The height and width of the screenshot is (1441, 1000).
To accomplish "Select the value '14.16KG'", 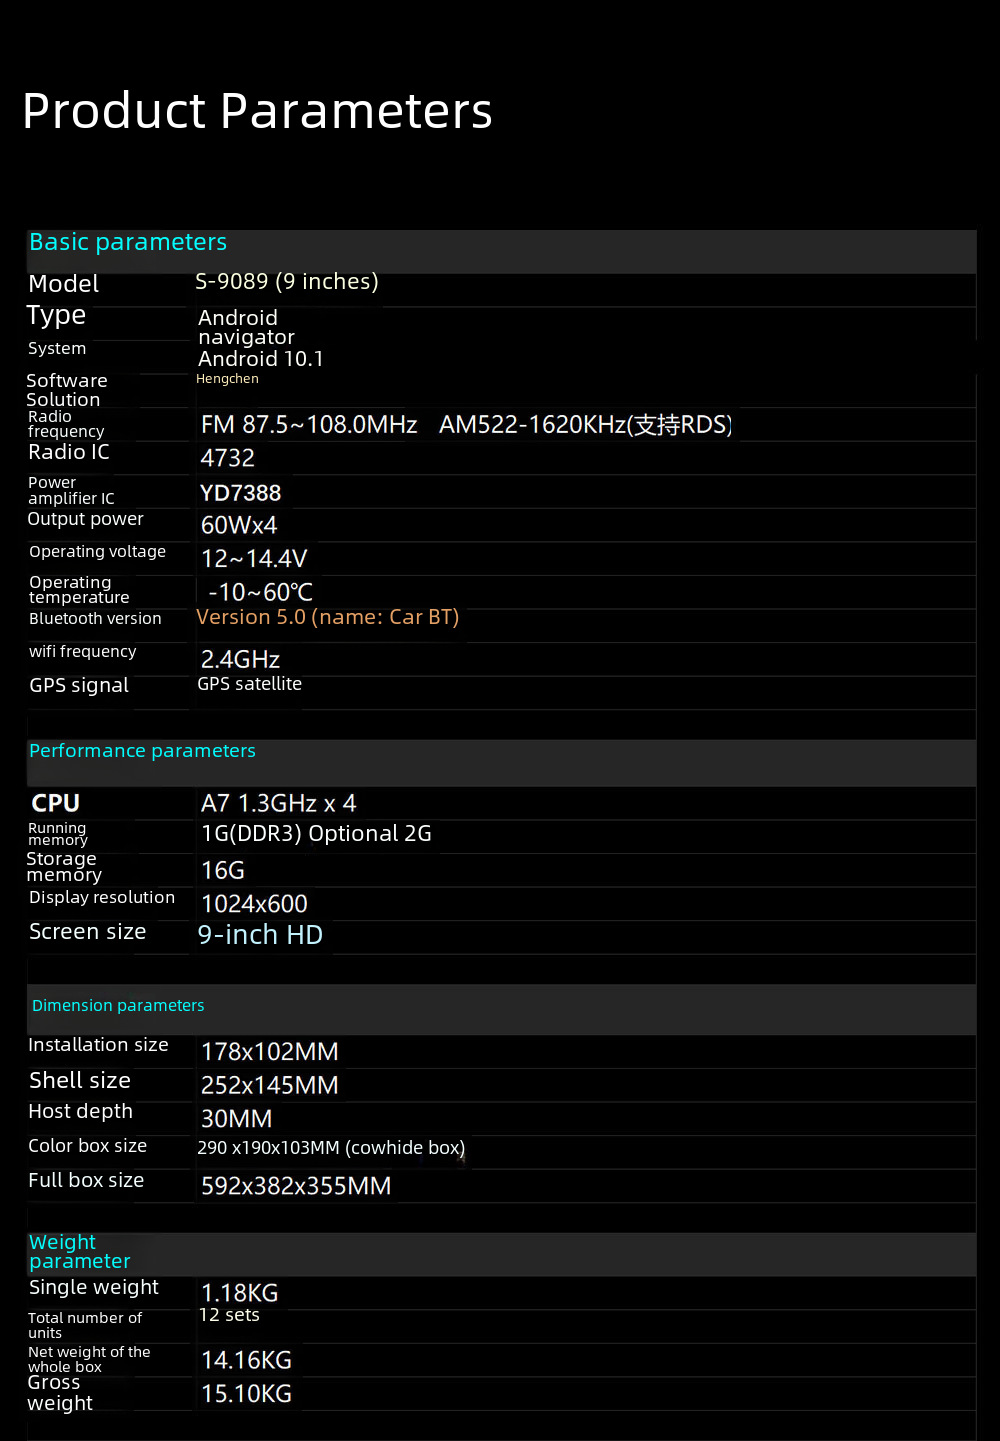I will tap(247, 1361).
